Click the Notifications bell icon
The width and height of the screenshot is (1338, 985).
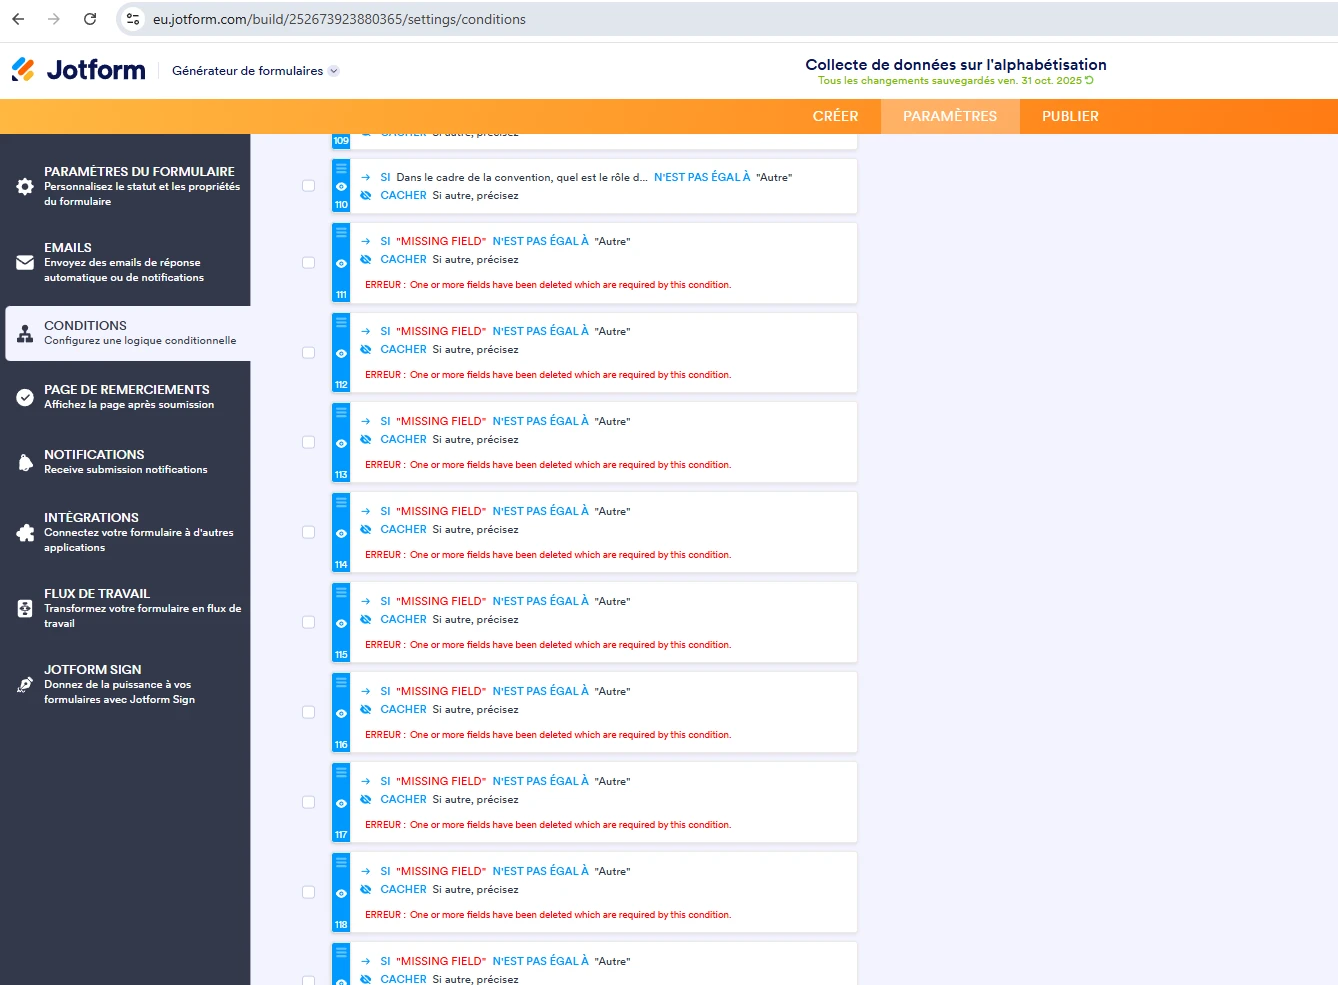coord(24,461)
